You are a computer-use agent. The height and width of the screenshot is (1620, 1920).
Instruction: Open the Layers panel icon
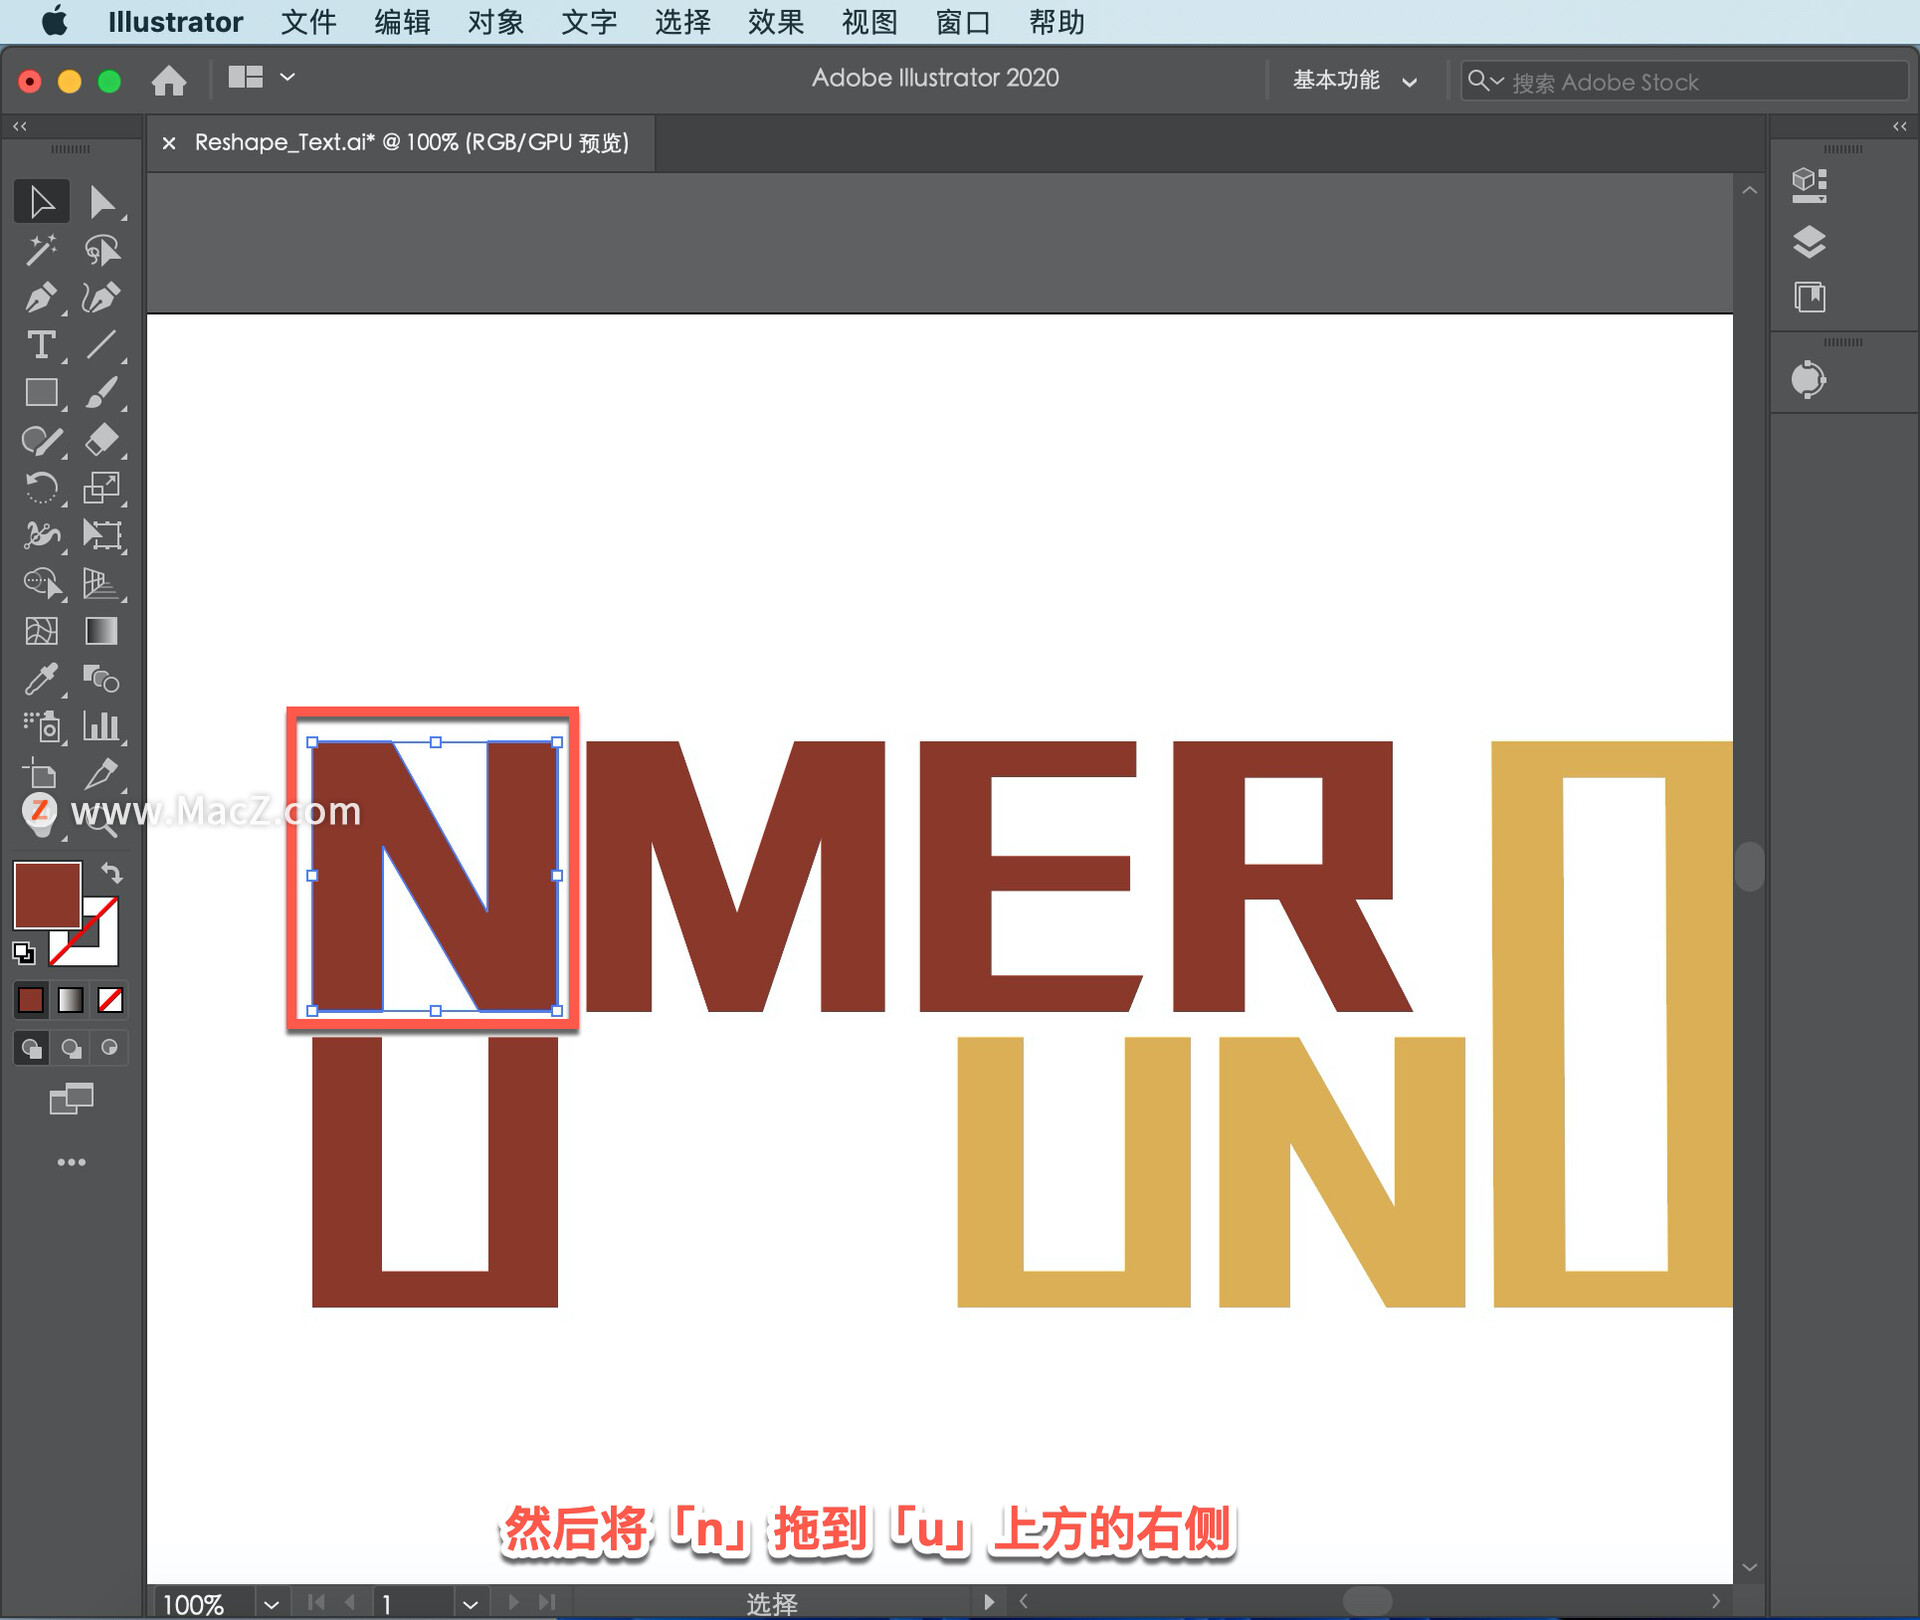tap(1808, 241)
